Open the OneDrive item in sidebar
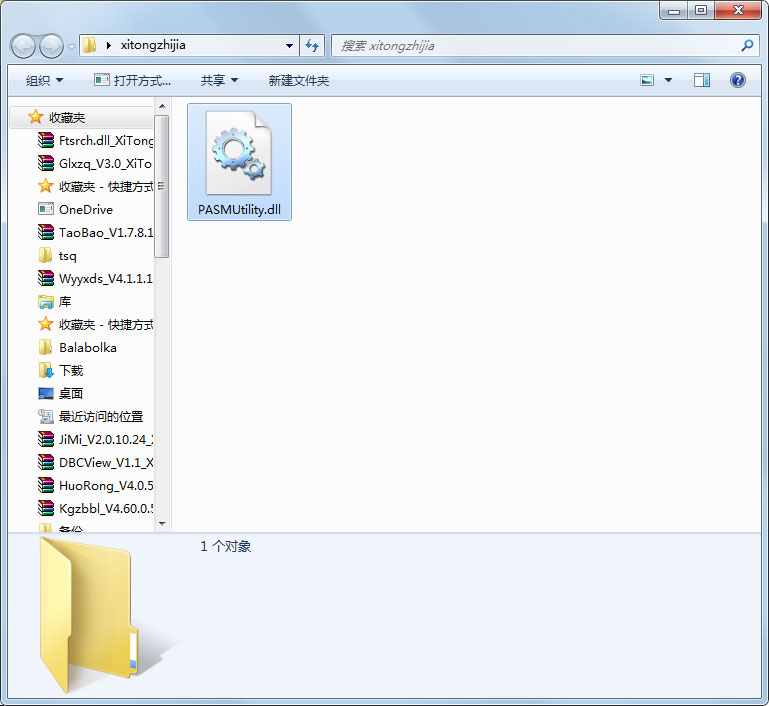This screenshot has height=706, width=769. (x=85, y=210)
